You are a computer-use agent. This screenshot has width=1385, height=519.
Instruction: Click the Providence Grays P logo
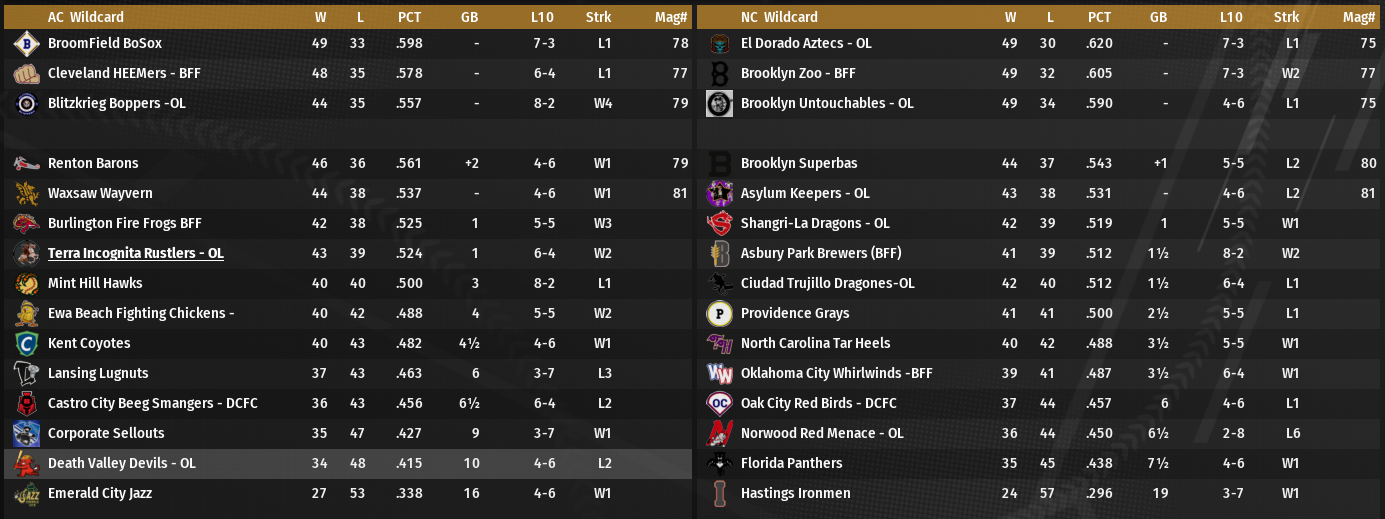(x=719, y=314)
